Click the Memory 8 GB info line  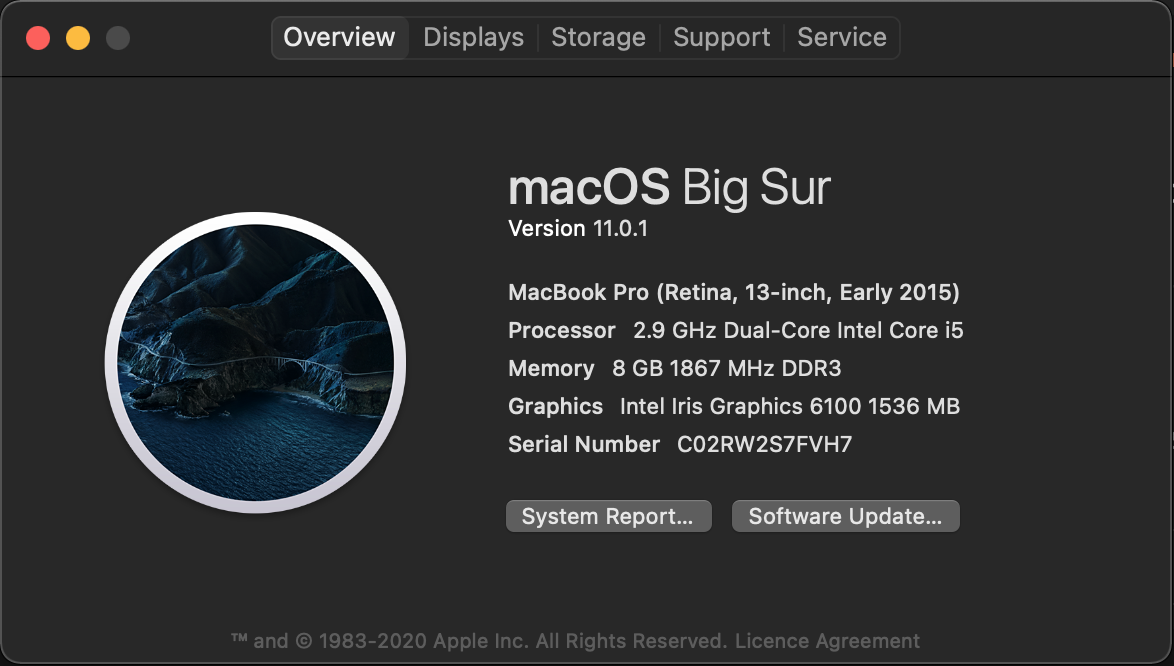675,368
